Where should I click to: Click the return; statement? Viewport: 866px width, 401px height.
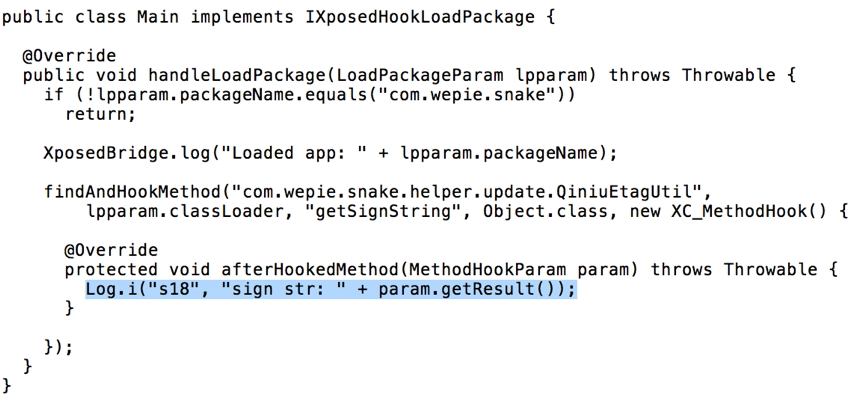(x=100, y=114)
